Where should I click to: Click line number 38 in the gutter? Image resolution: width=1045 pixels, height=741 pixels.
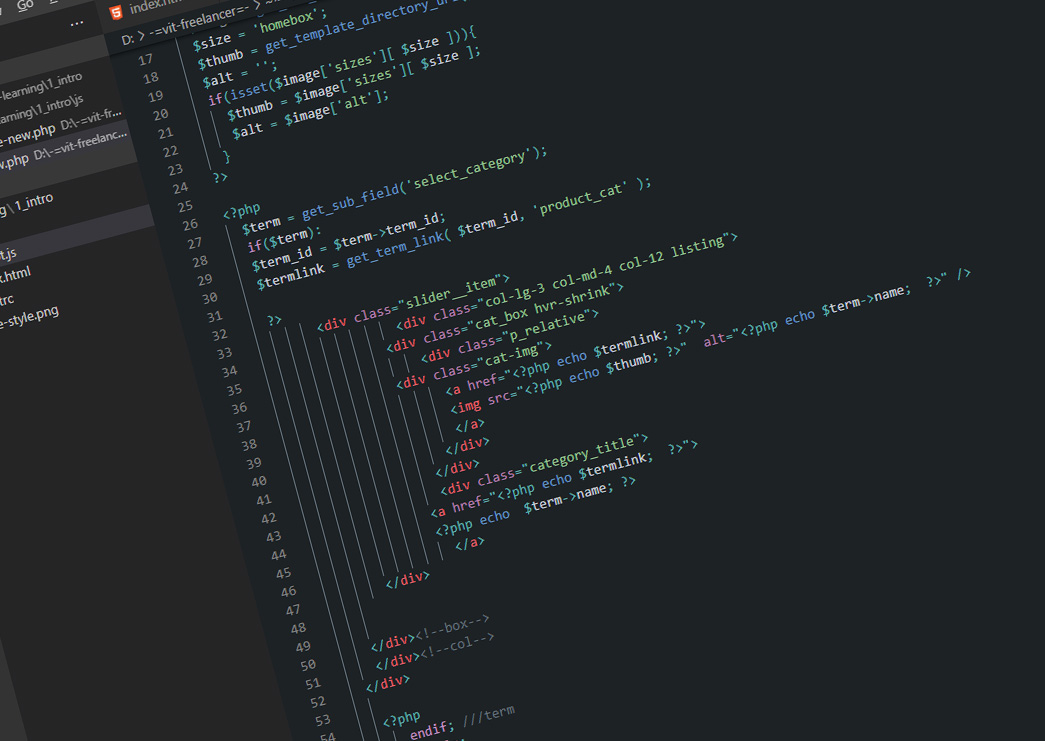point(249,444)
